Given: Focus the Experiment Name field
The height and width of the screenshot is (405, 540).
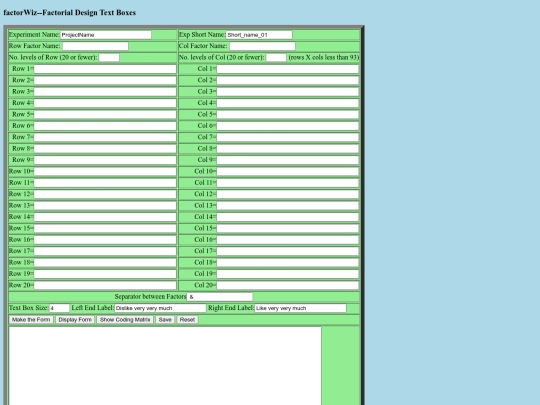Looking at the screenshot, I should point(106,35).
